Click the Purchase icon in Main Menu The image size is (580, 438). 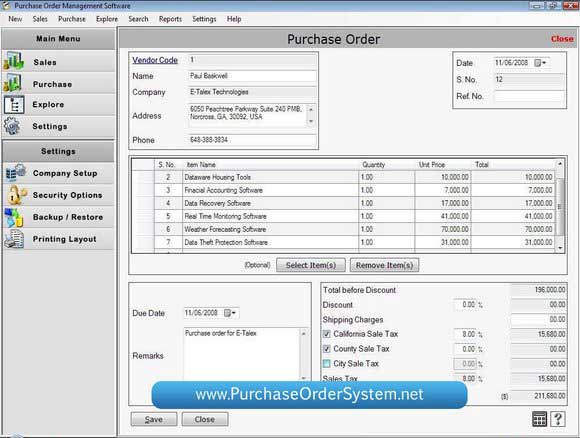(x=13, y=83)
